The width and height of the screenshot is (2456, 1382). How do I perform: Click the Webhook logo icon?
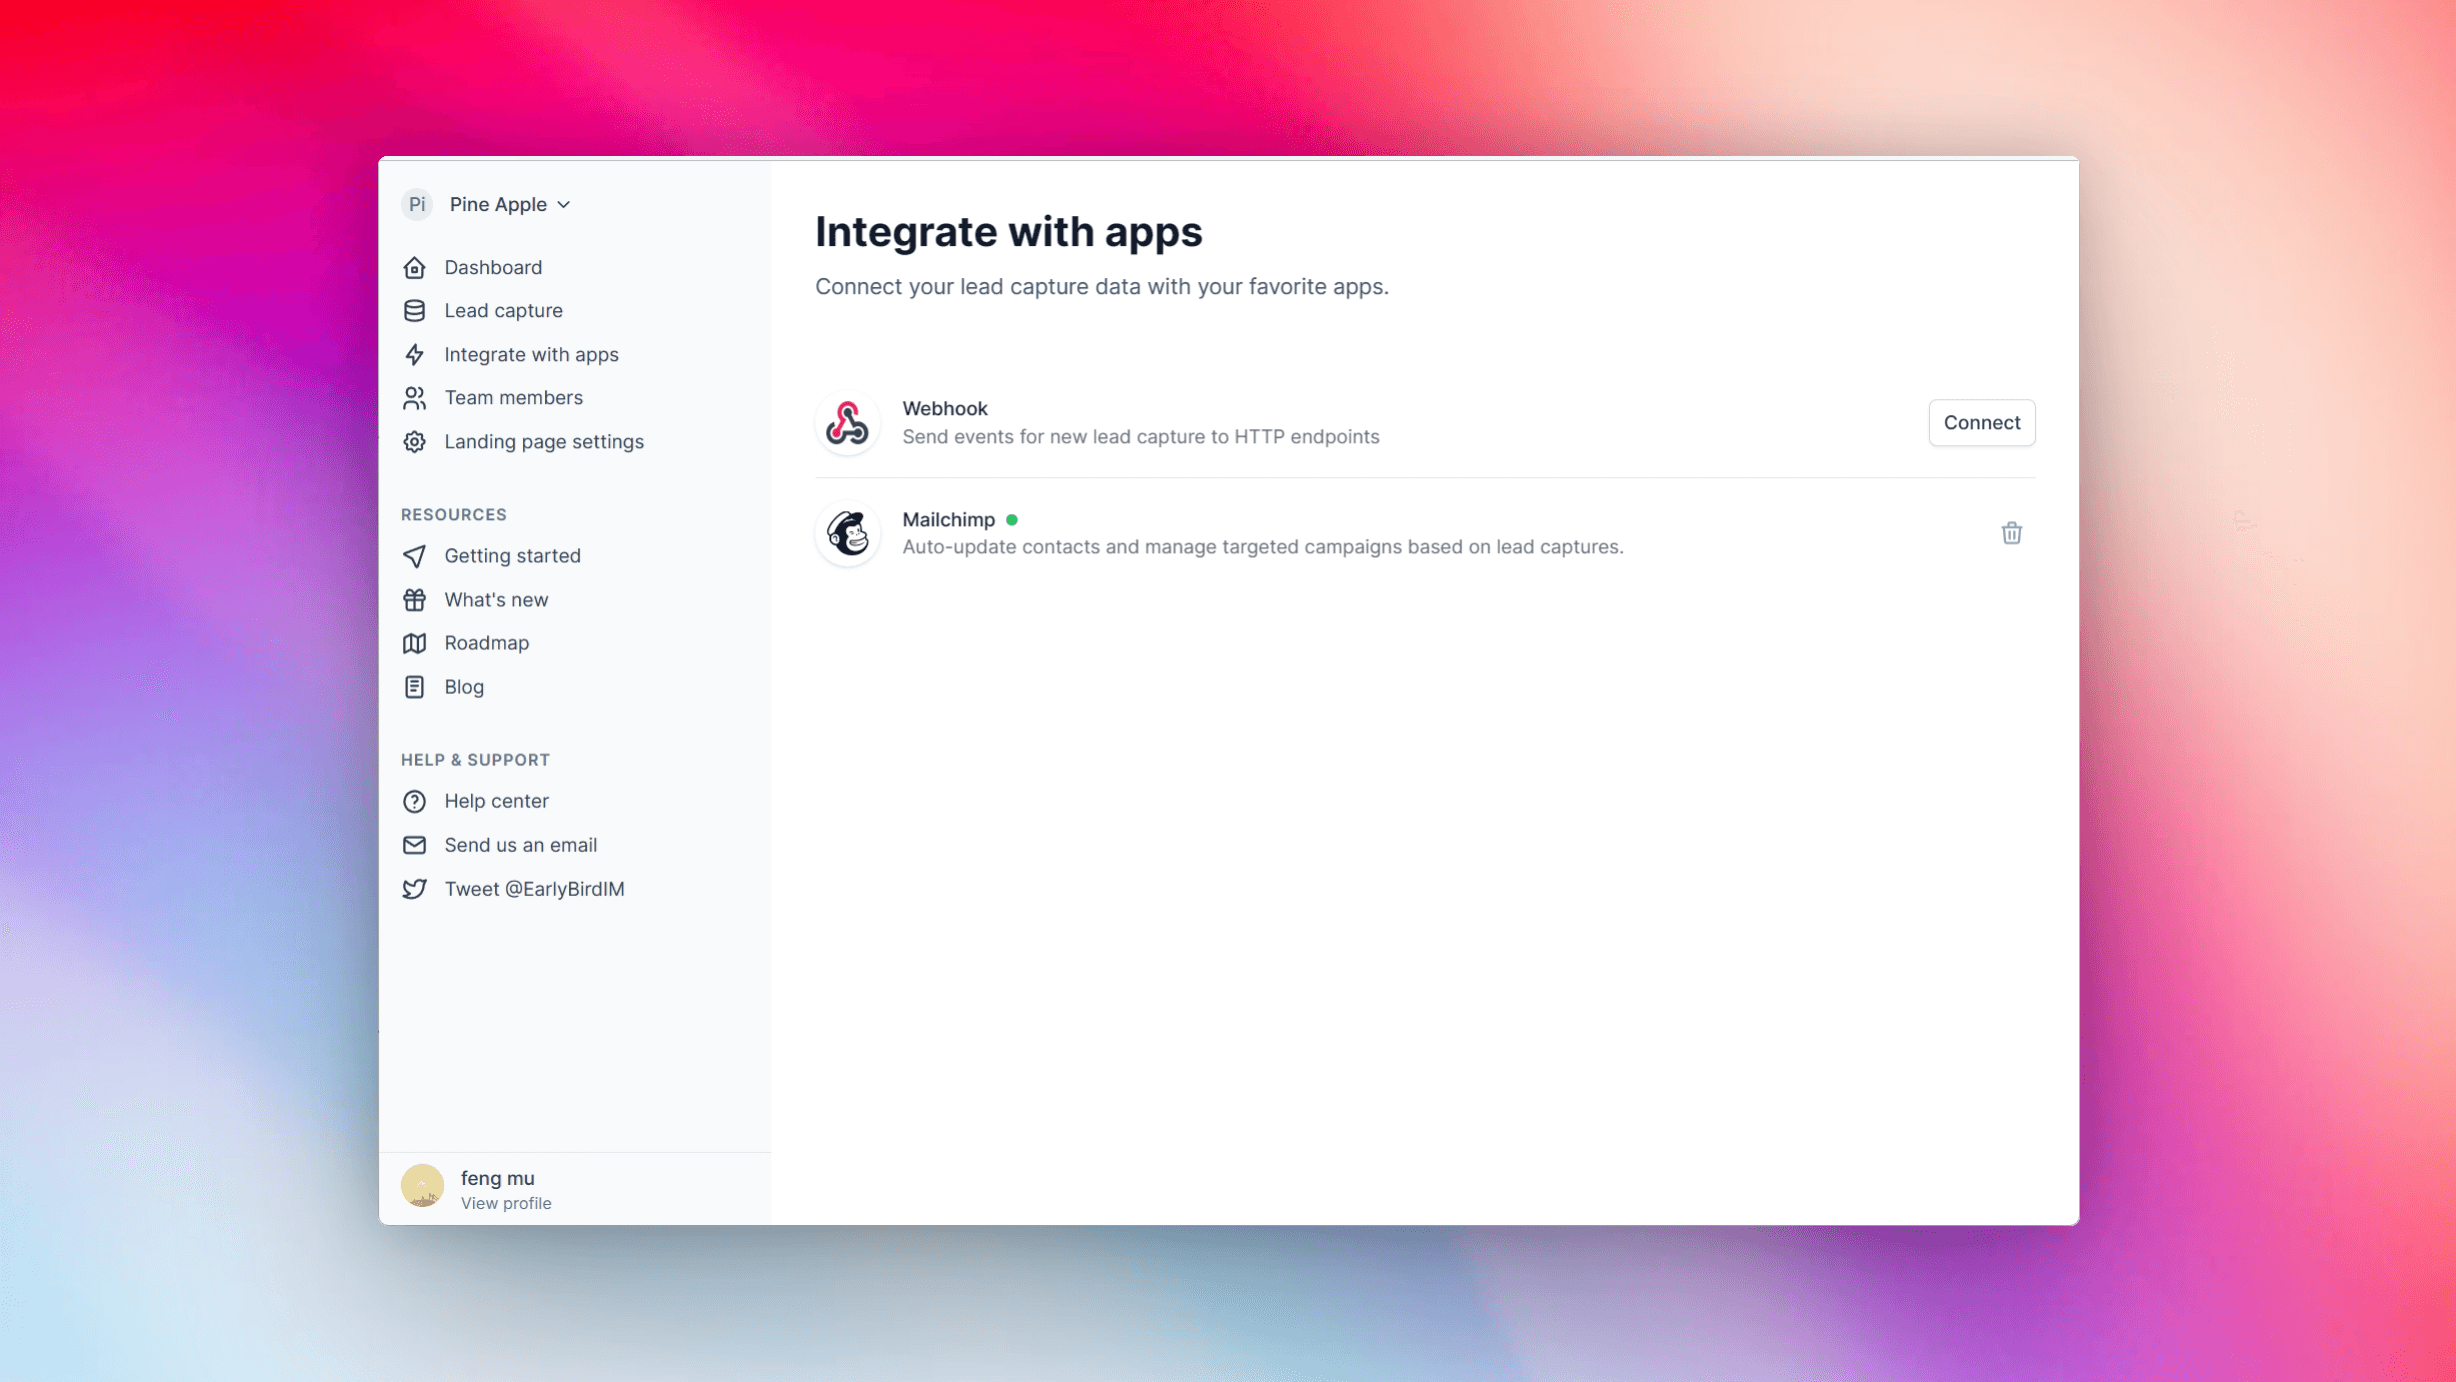(x=847, y=422)
